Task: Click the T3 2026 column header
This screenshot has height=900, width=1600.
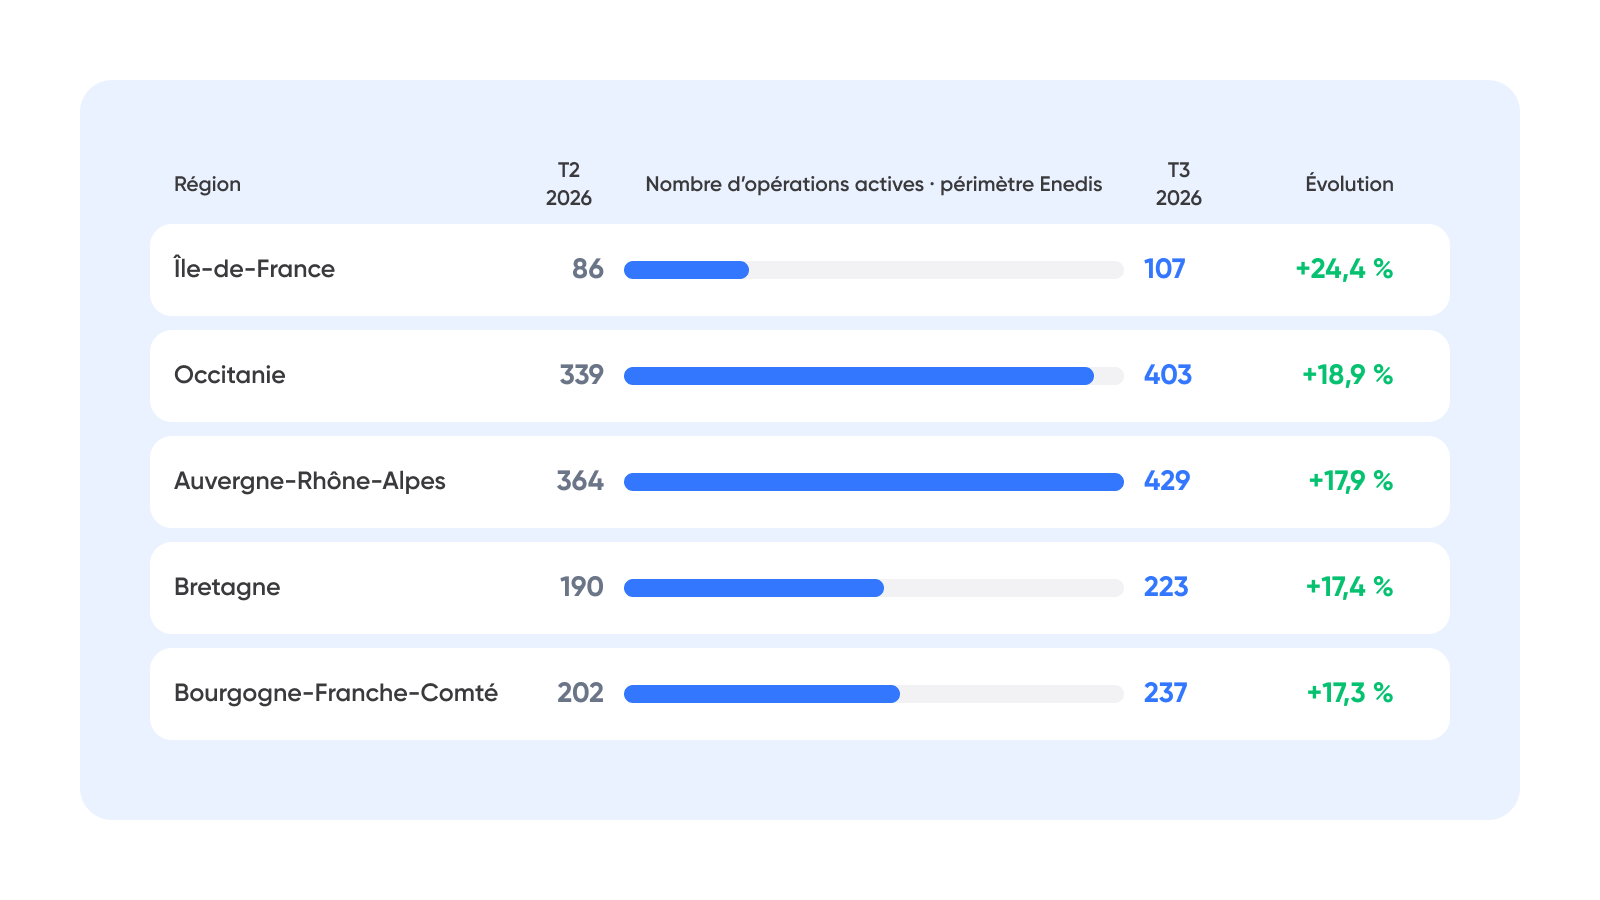Action: coord(1179,184)
